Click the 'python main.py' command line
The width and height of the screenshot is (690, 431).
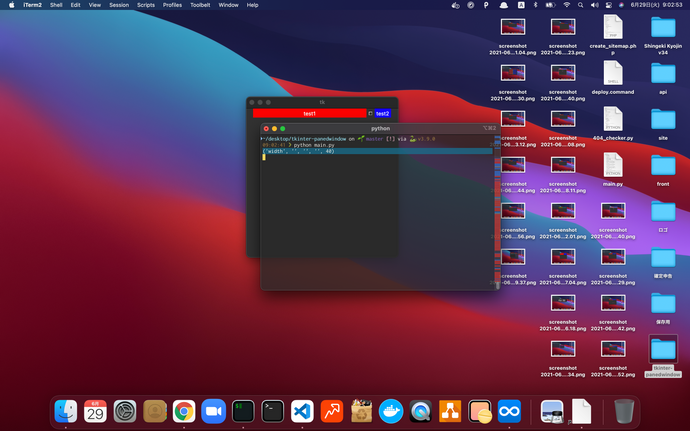(x=314, y=145)
